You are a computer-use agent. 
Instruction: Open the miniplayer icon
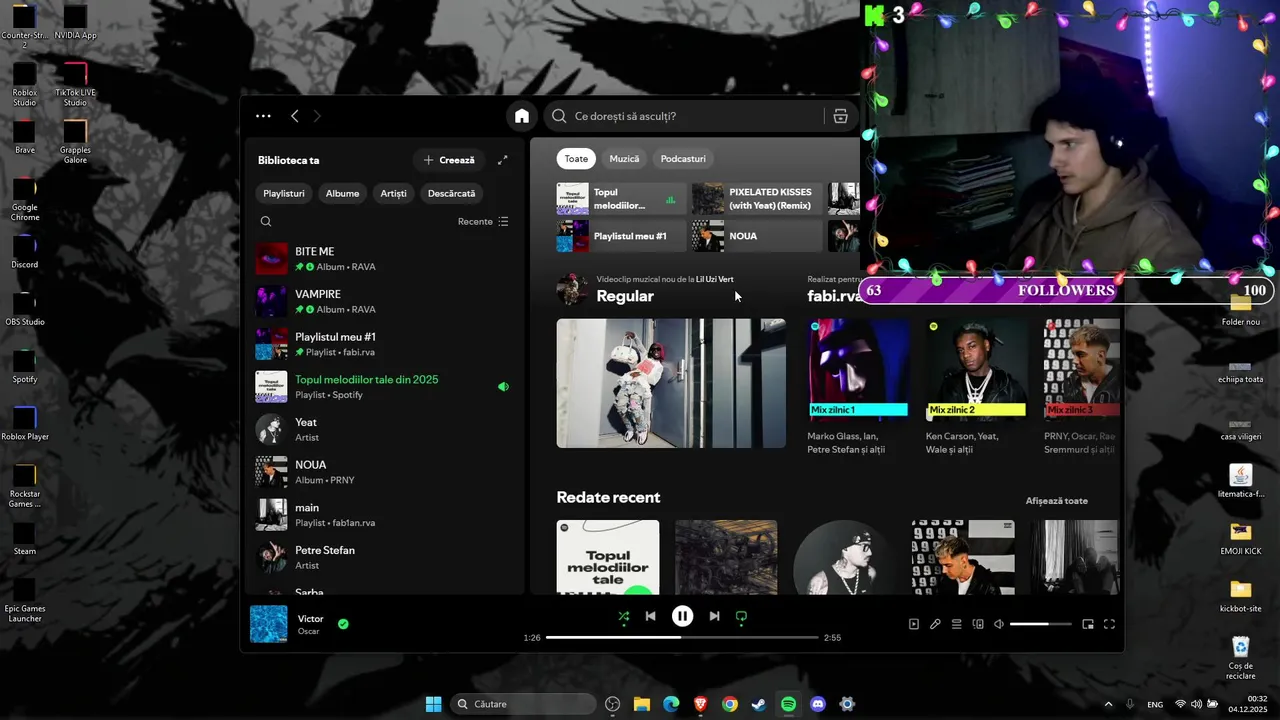pyautogui.click(x=1088, y=624)
